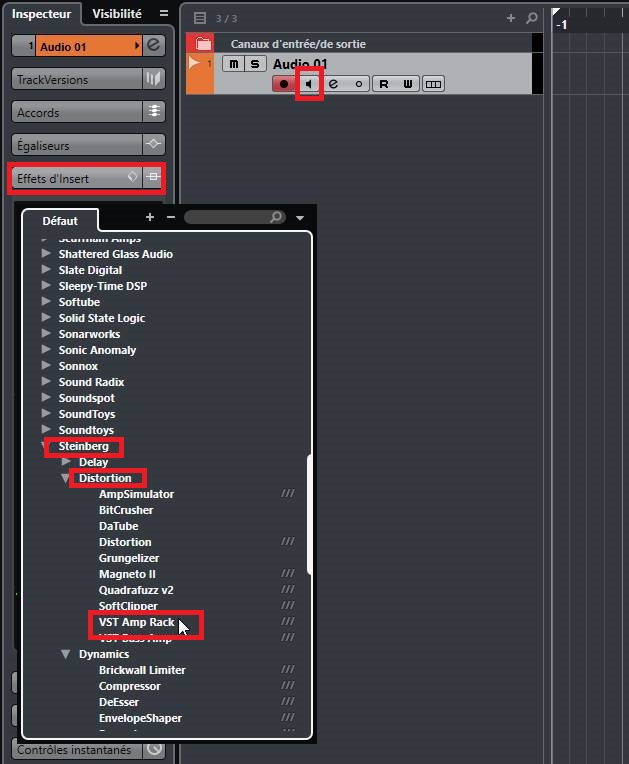Click the plugin search field
The image size is (629, 764).
pos(235,217)
